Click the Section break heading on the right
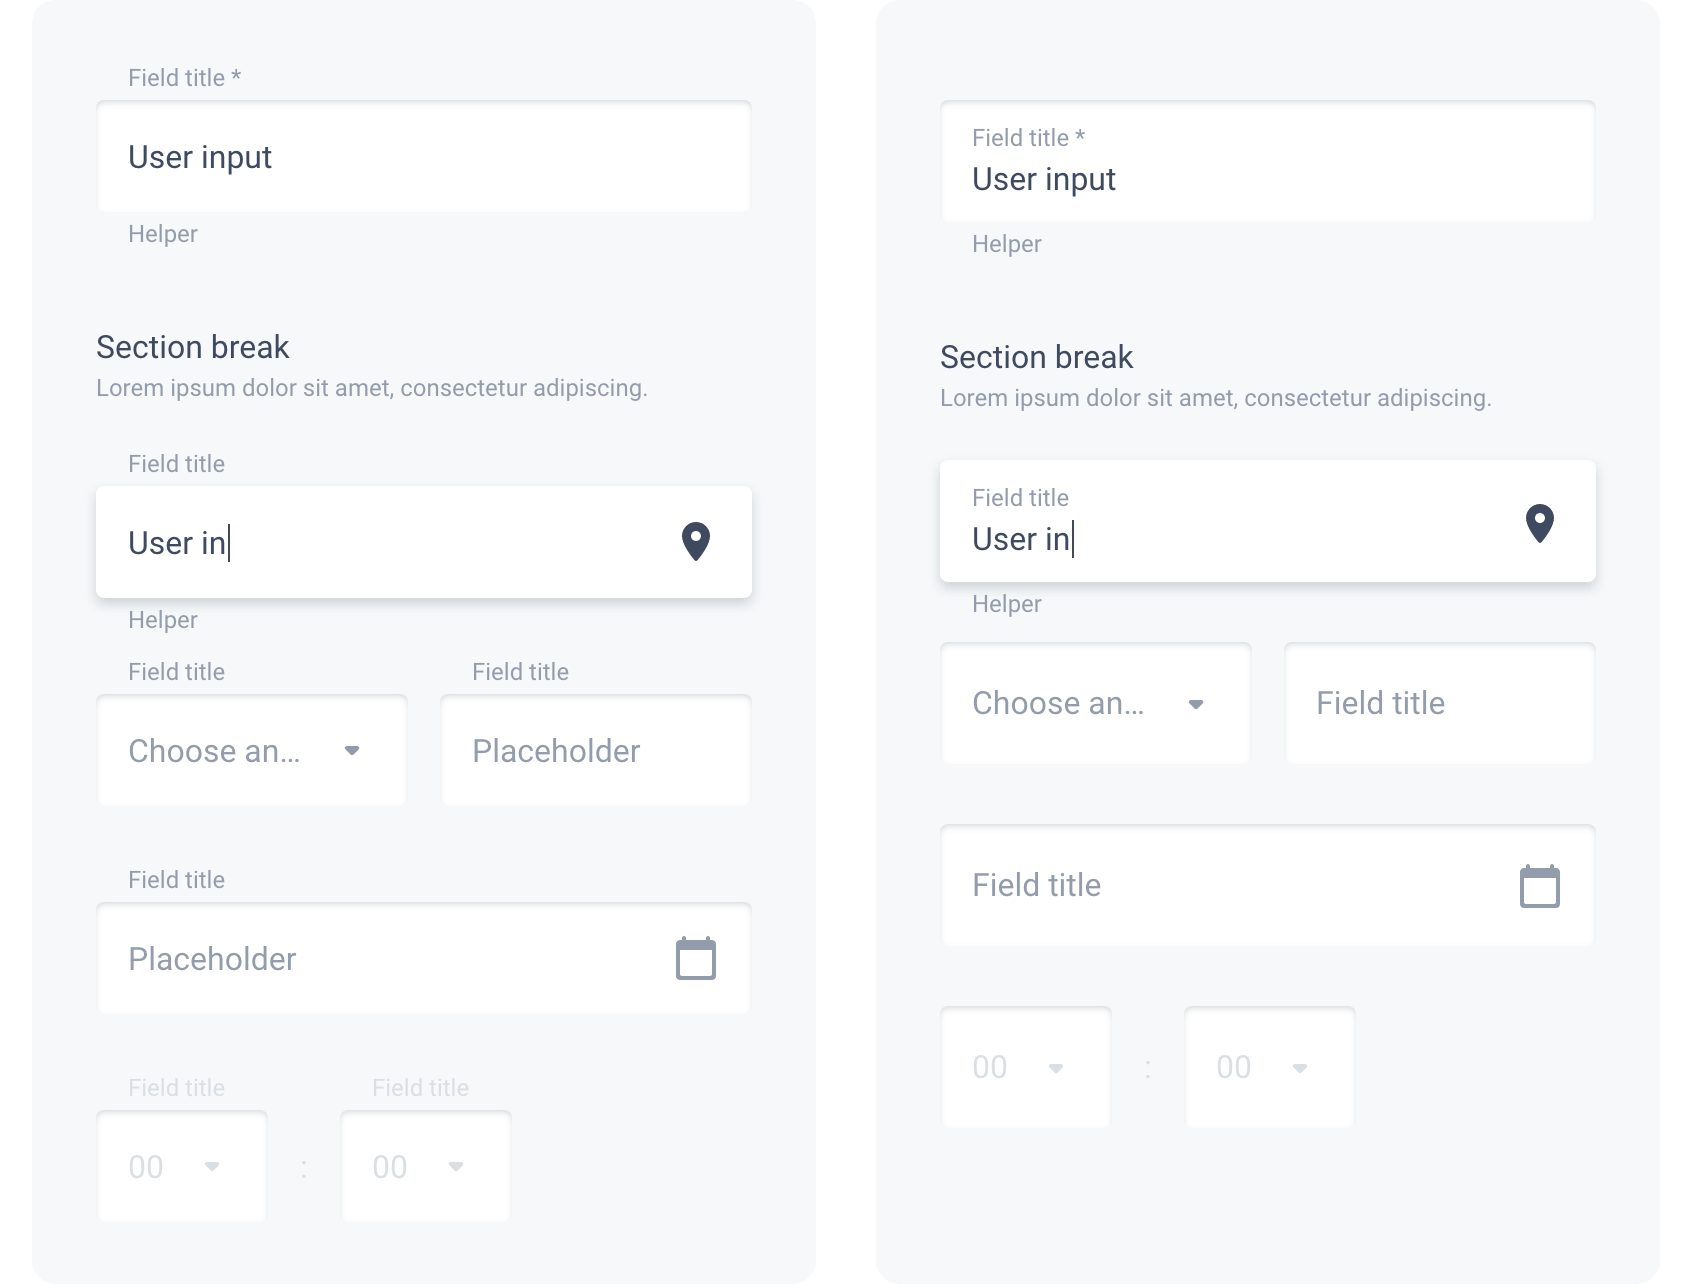This screenshot has width=1692, height=1284. click(x=1036, y=356)
